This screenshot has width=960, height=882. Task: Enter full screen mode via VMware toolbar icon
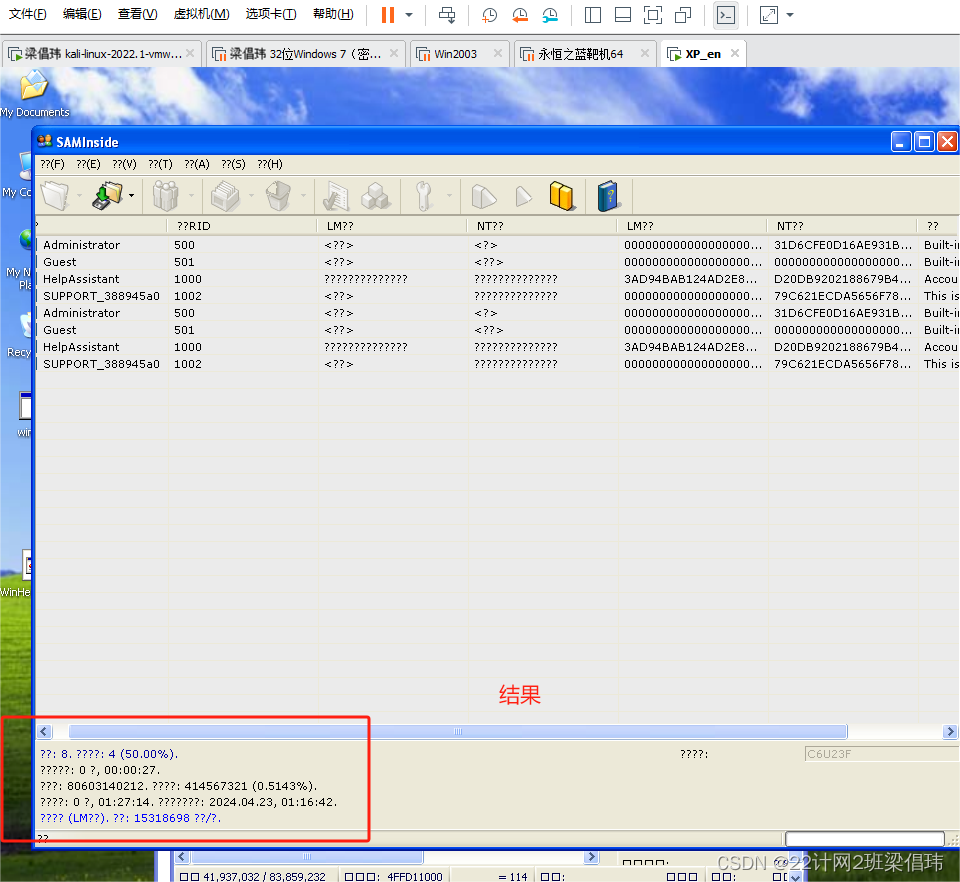point(653,15)
